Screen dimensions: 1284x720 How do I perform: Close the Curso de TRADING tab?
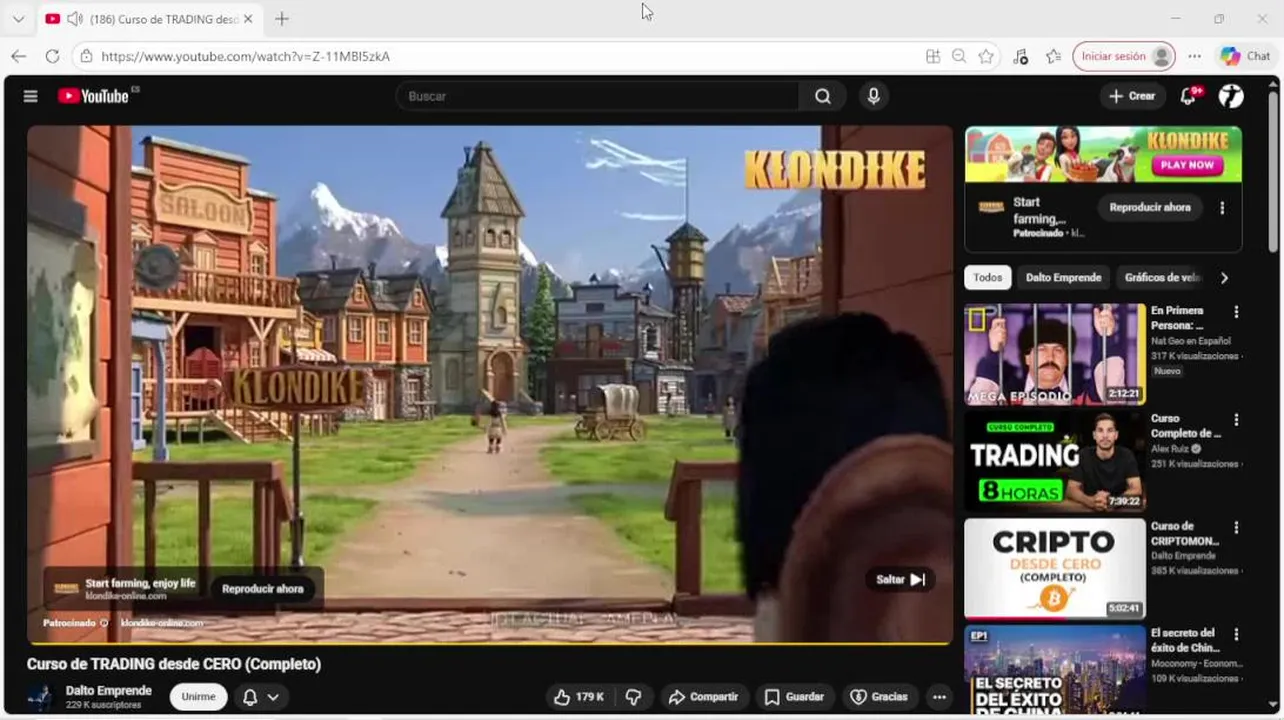pos(248,19)
